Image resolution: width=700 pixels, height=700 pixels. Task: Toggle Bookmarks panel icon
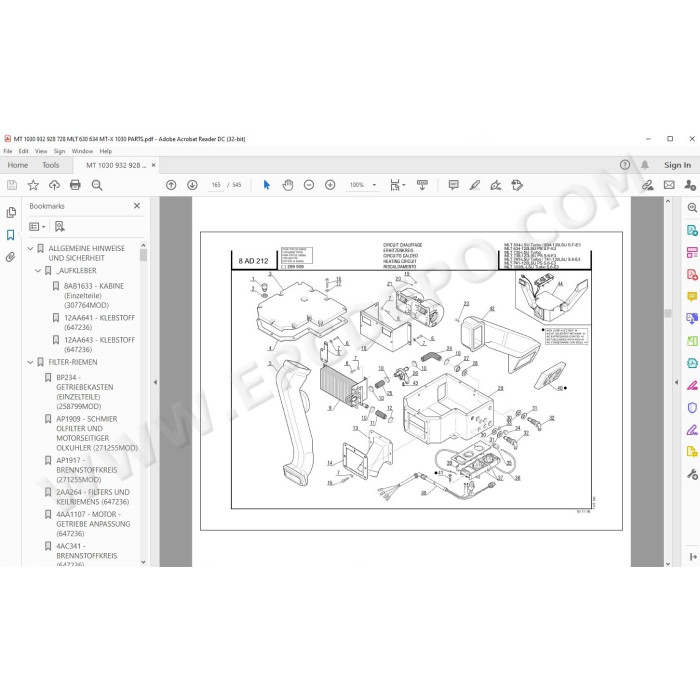[11, 235]
